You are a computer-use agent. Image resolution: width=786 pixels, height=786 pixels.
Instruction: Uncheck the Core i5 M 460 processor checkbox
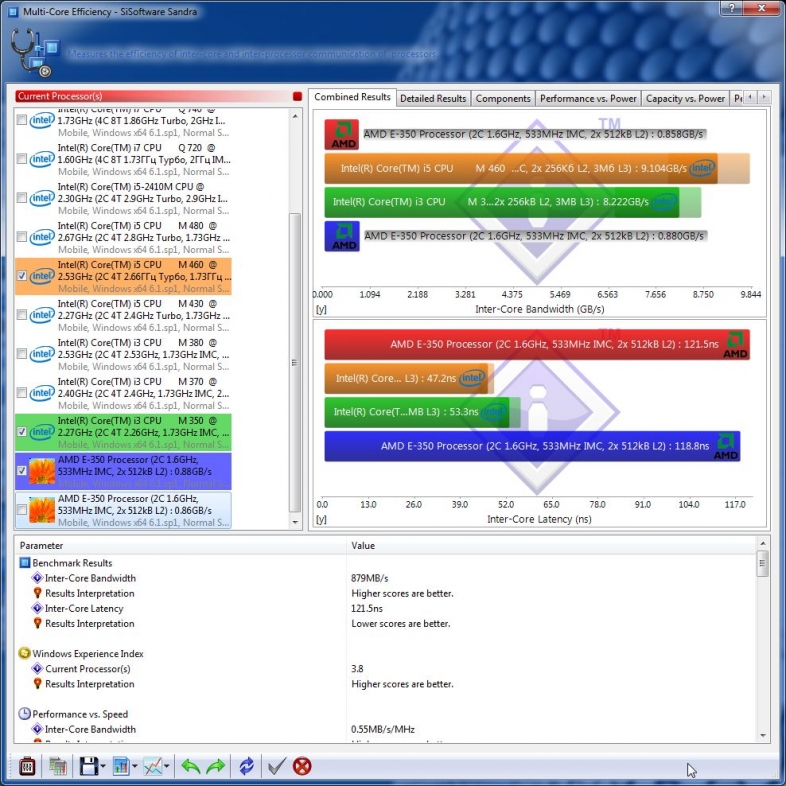coord(22,276)
